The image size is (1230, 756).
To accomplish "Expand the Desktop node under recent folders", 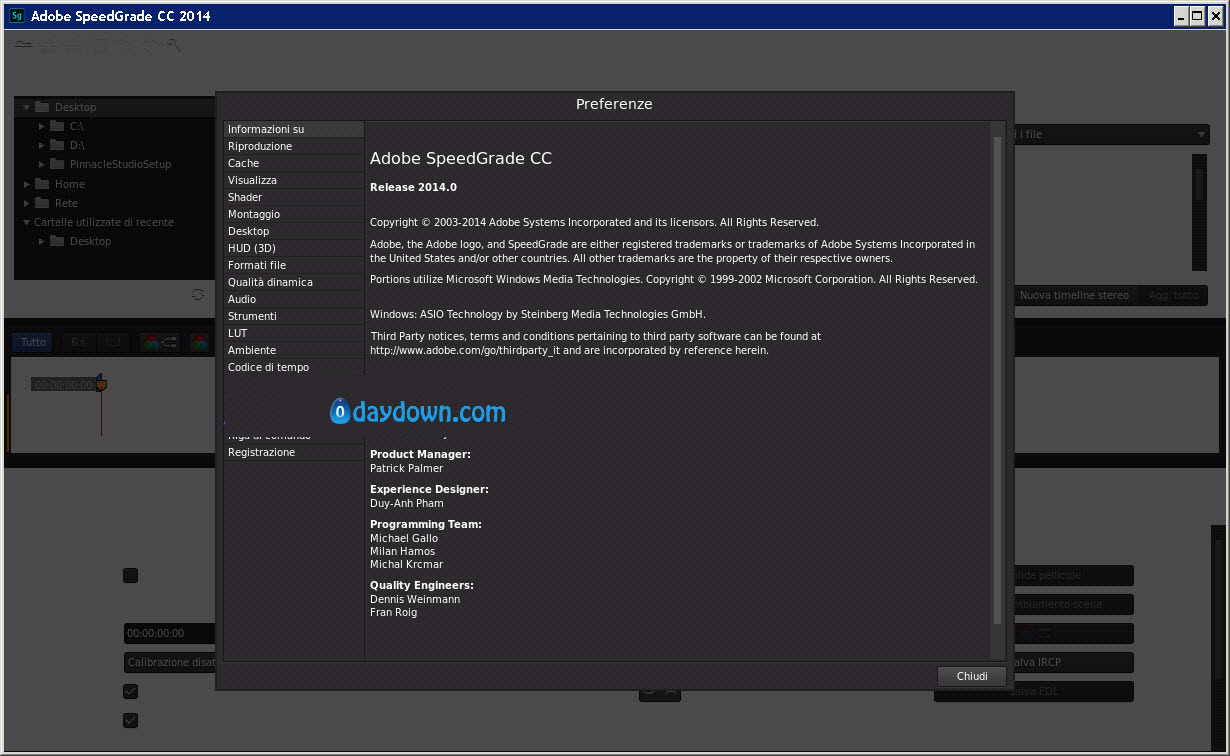I will (42, 241).
